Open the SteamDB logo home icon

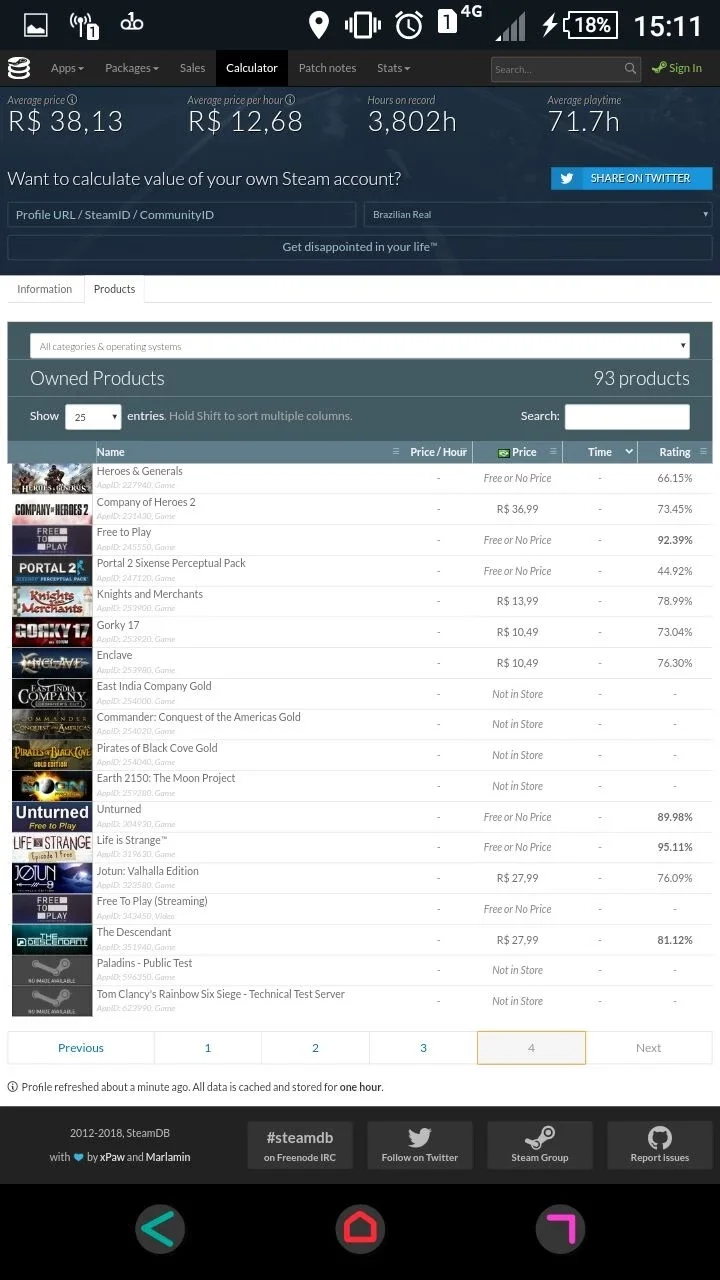(x=19, y=68)
